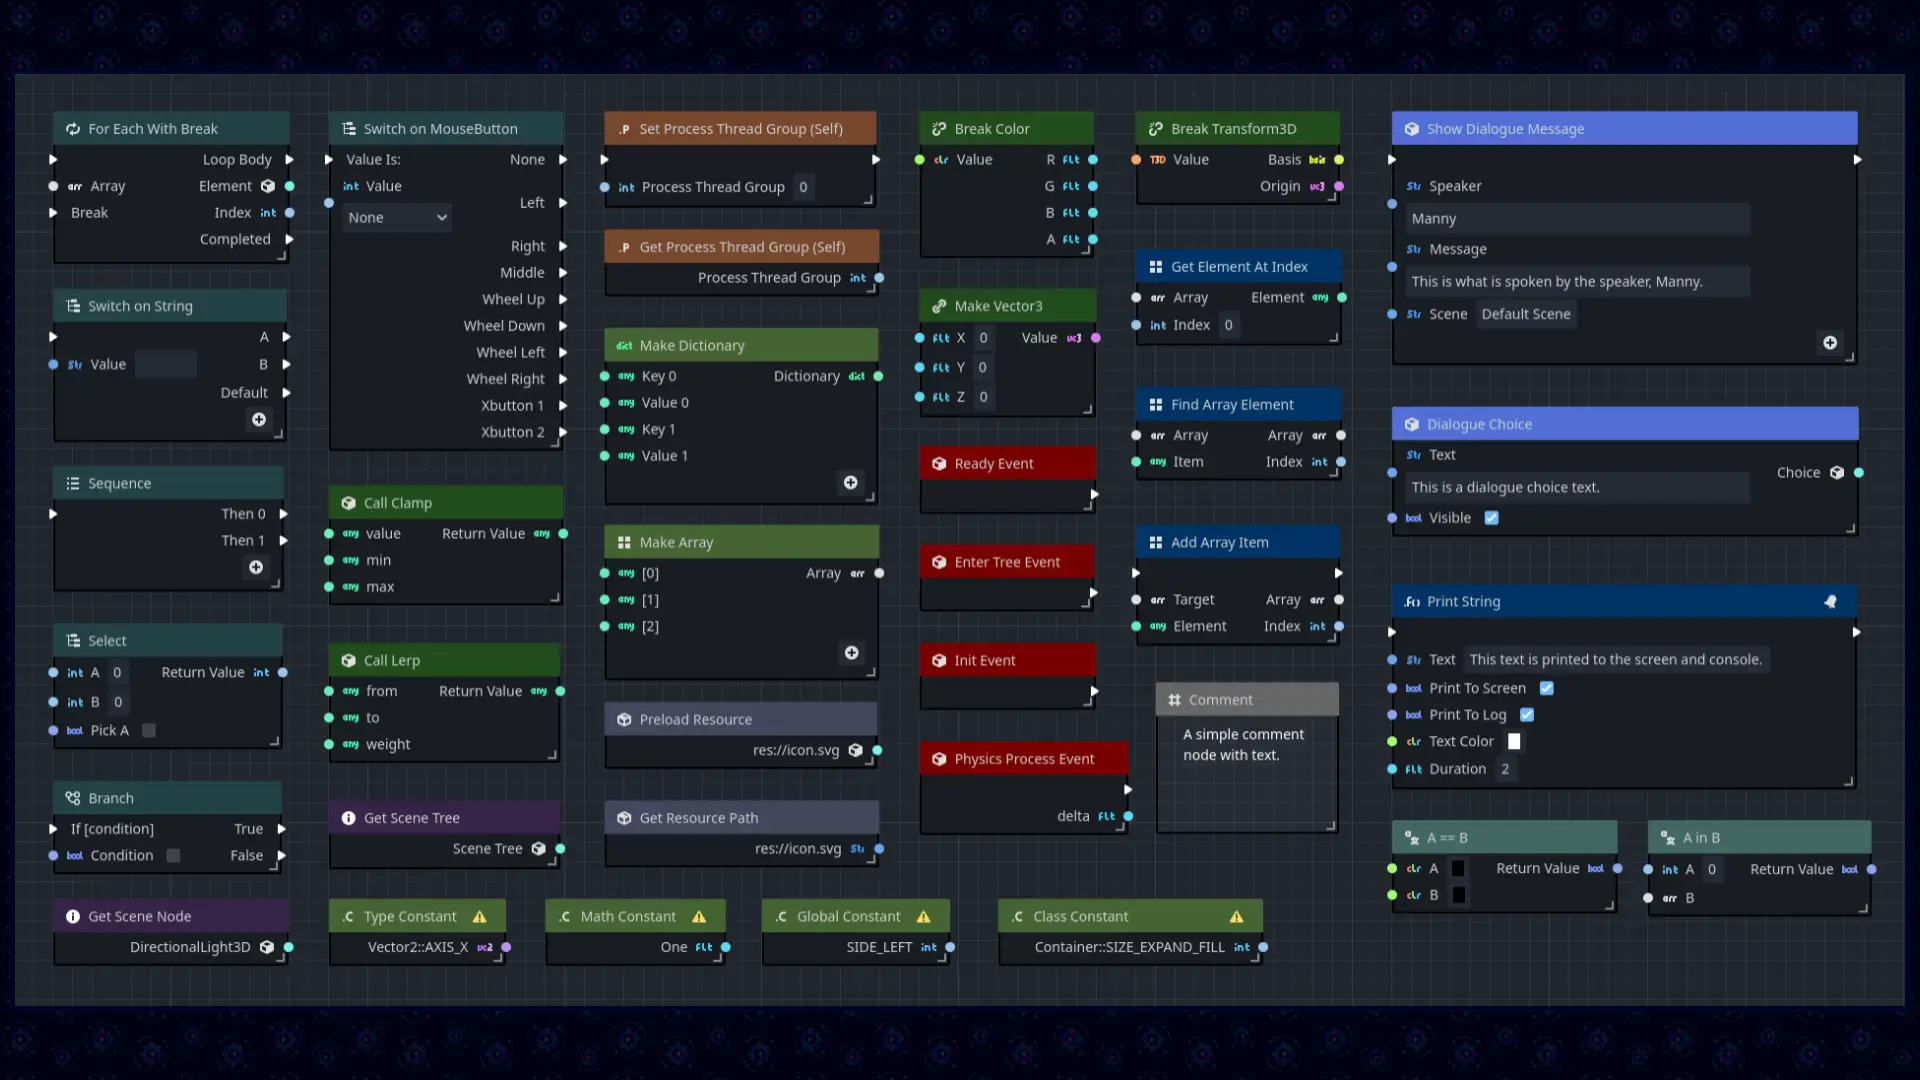Click the Duration value field
The image size is (1920, 1080).
click(1505, 769)
